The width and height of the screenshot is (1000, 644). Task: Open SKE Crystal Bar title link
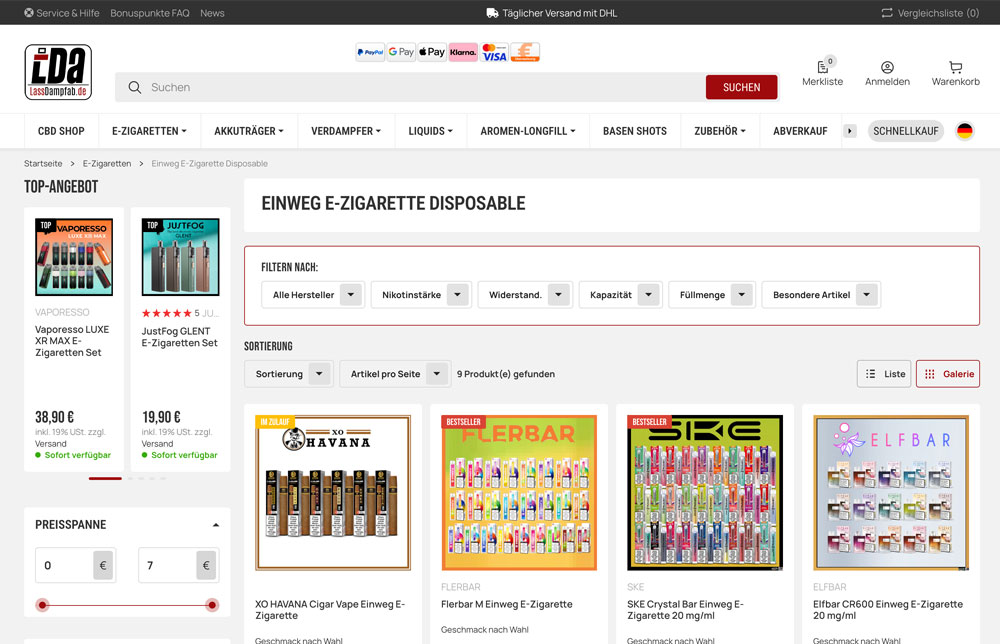pos(686,610)
